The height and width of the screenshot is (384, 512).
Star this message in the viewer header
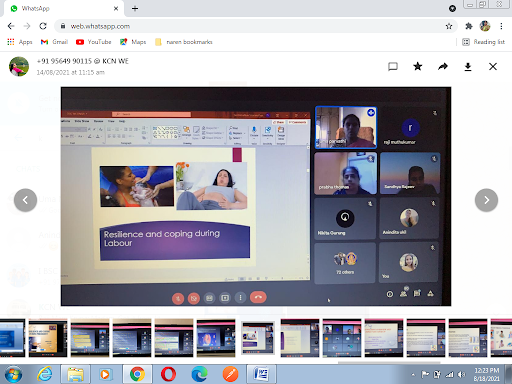click(x=417, y=67)
